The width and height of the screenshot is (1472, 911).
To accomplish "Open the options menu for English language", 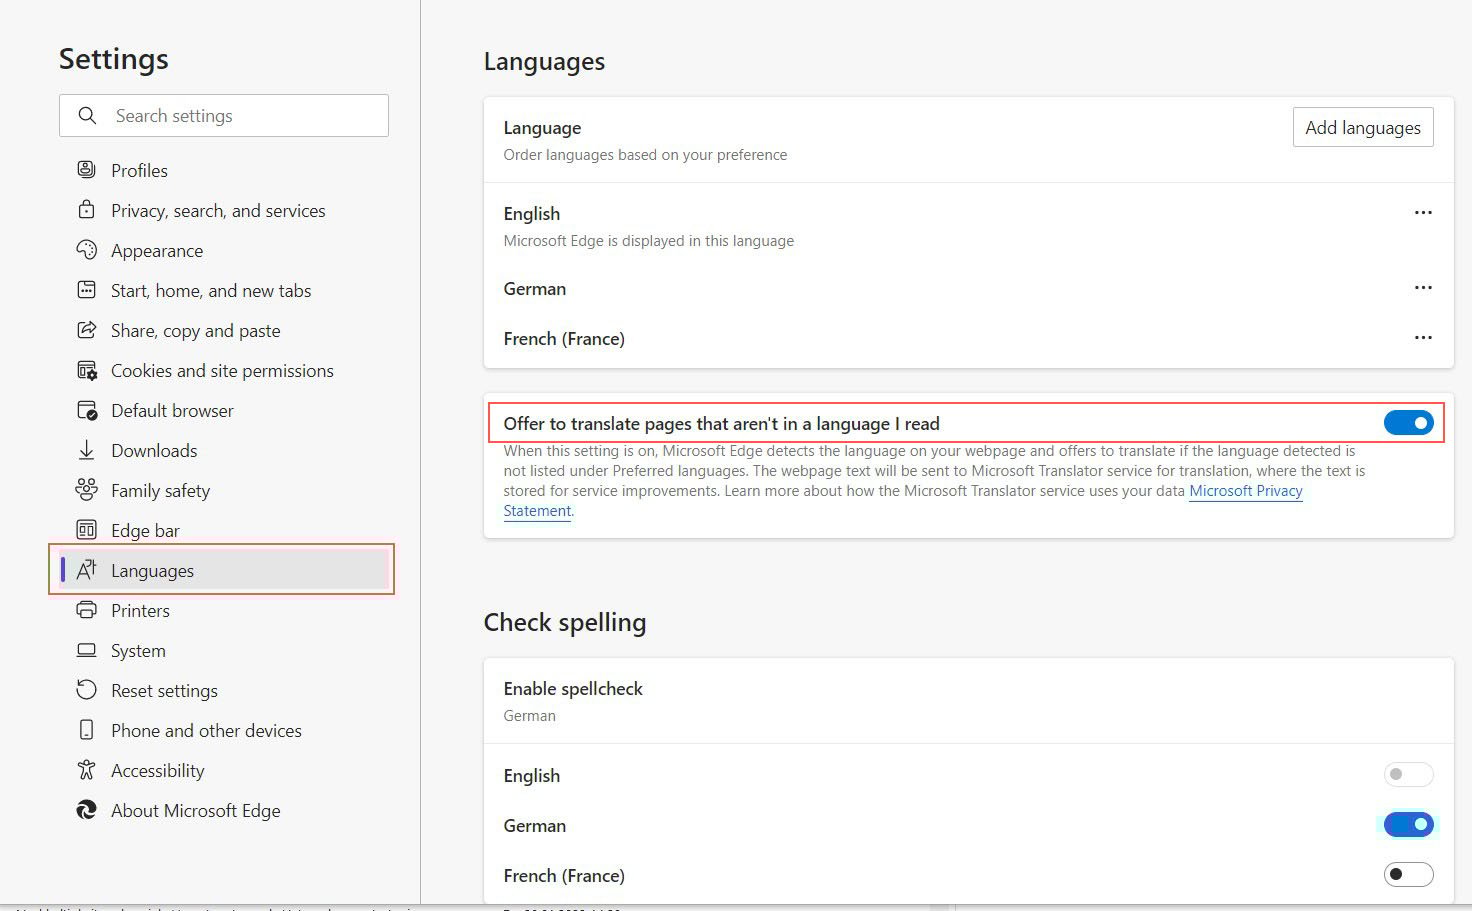I will click(x=1423, y=212).
